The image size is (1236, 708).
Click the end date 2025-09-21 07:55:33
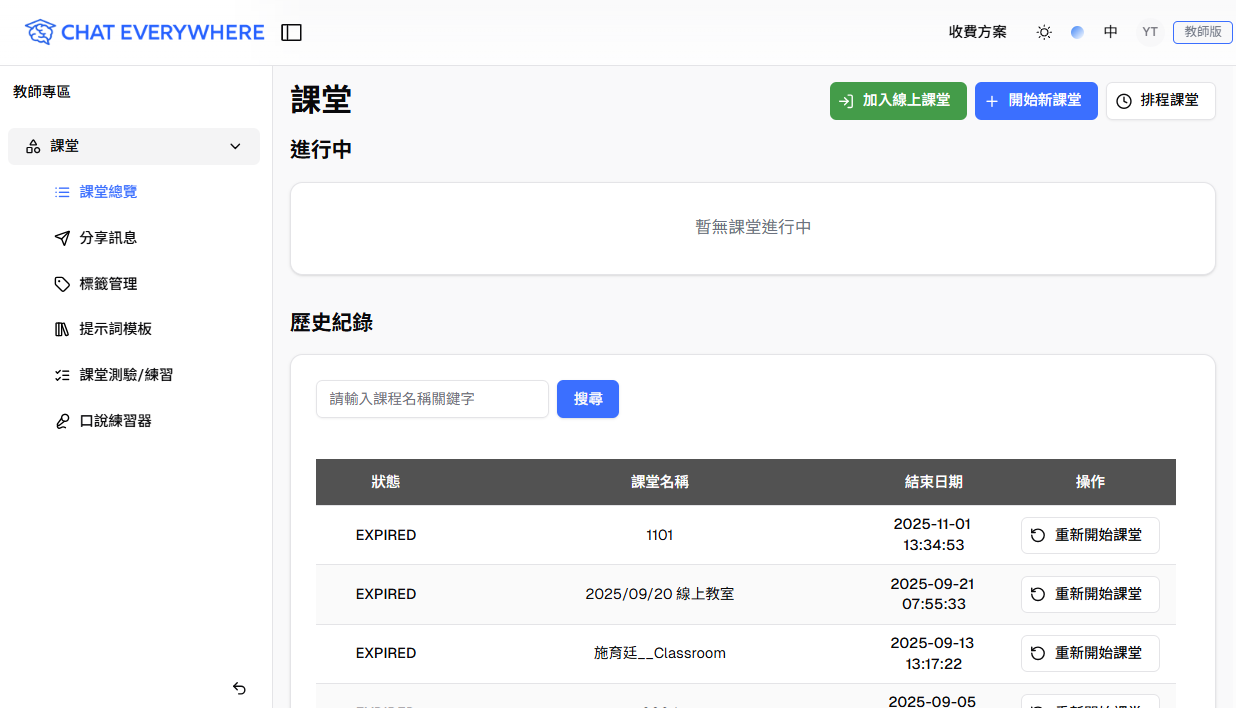tap(933, 594)
